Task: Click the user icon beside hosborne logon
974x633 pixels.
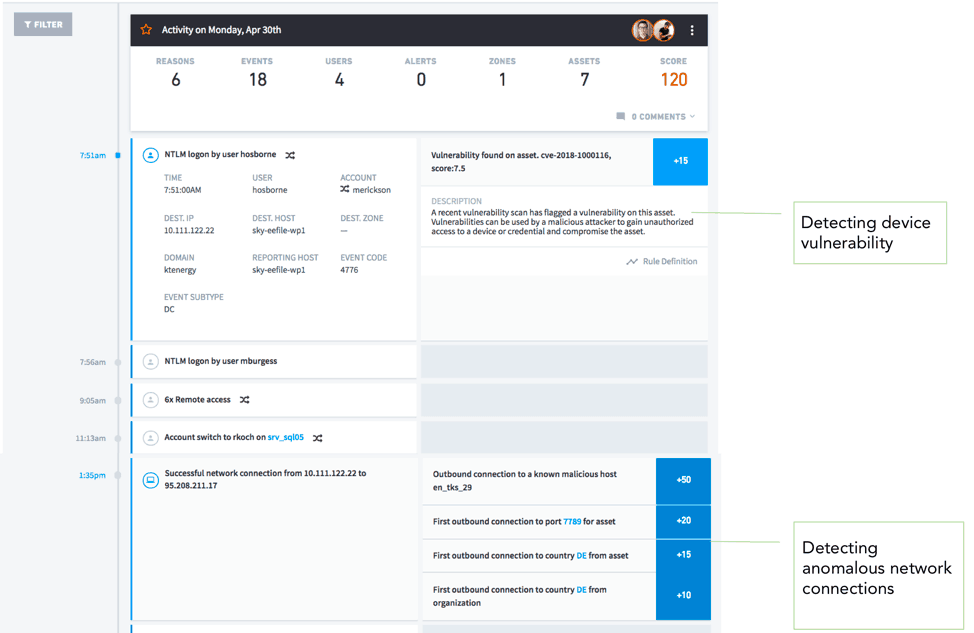Action: pos(150,155)
